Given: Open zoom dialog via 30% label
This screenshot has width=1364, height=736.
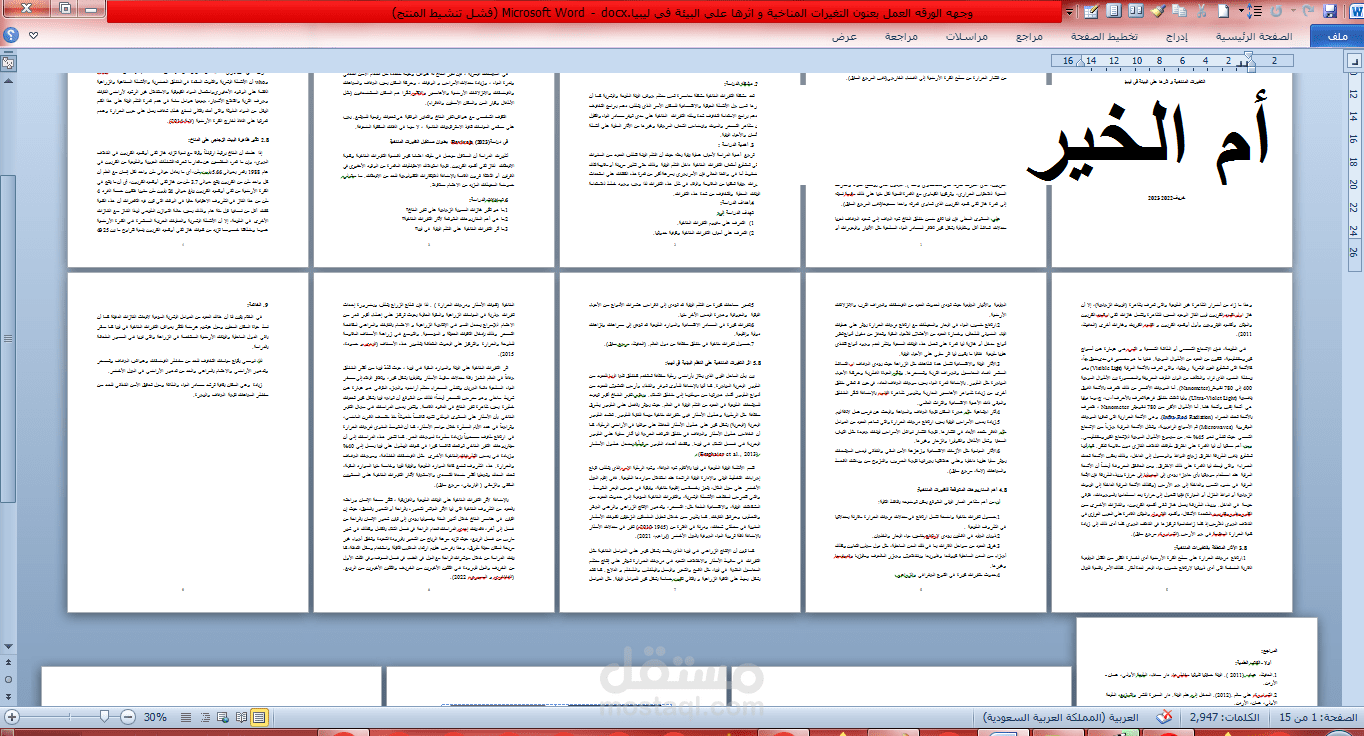Looking at the screenshot, I should coord(155,717).
